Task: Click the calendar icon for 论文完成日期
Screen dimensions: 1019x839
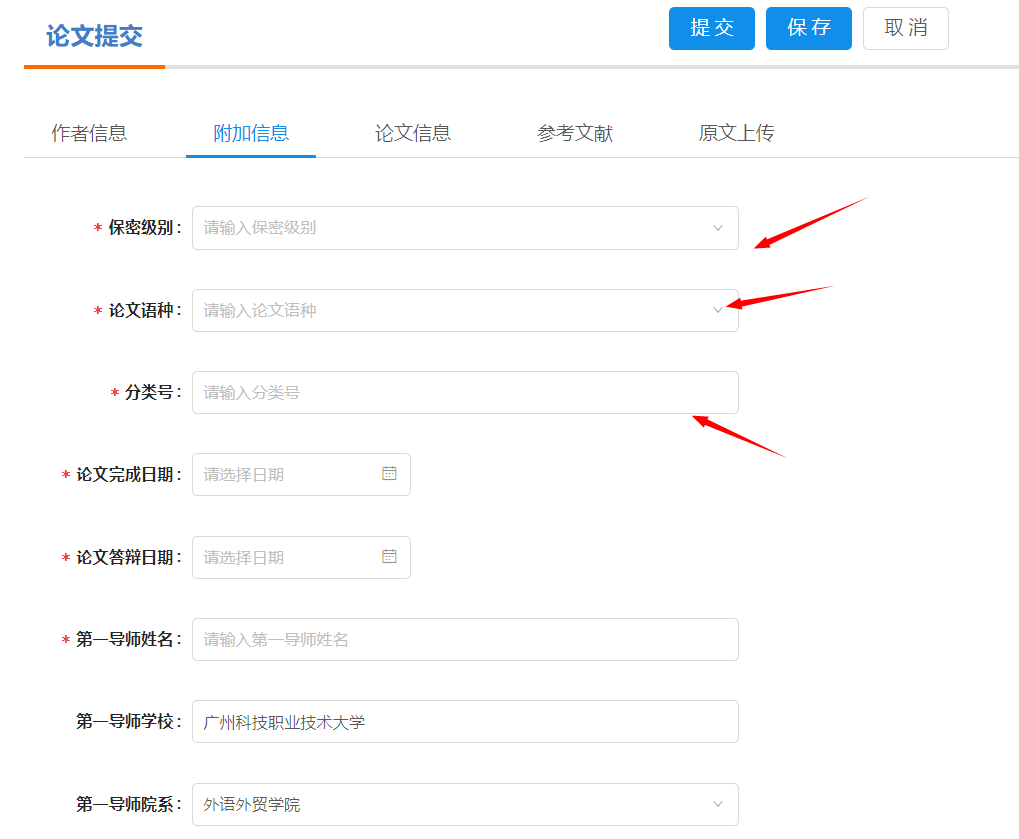Action: 389,474
